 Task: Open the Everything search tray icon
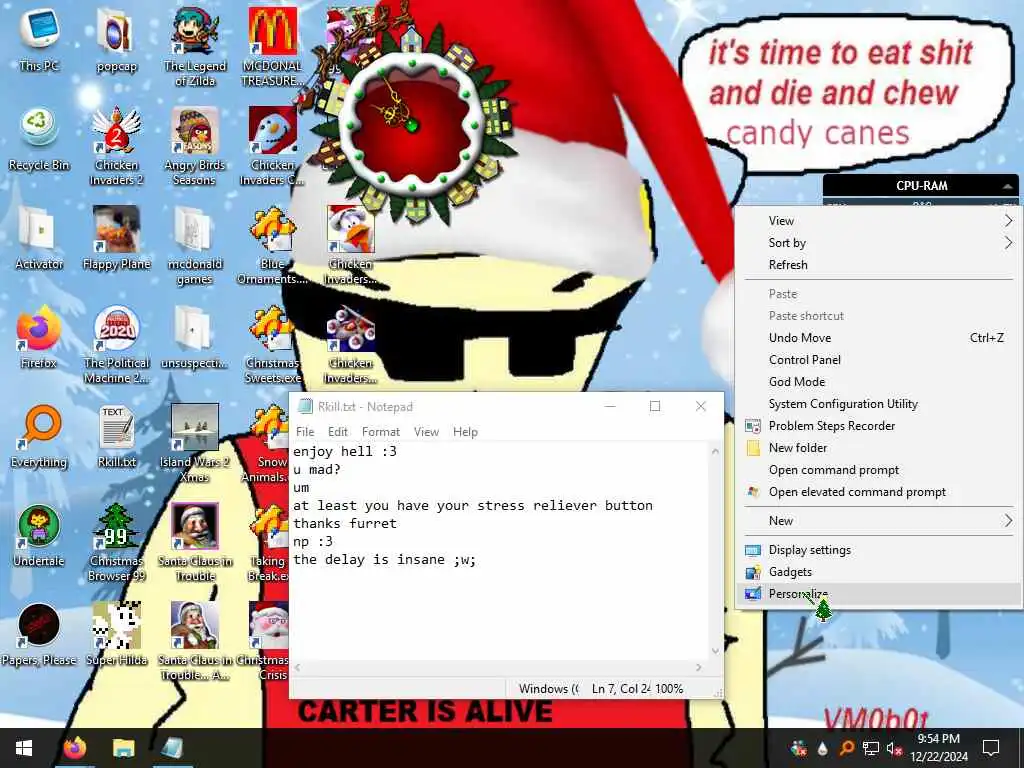coord(846,748)
